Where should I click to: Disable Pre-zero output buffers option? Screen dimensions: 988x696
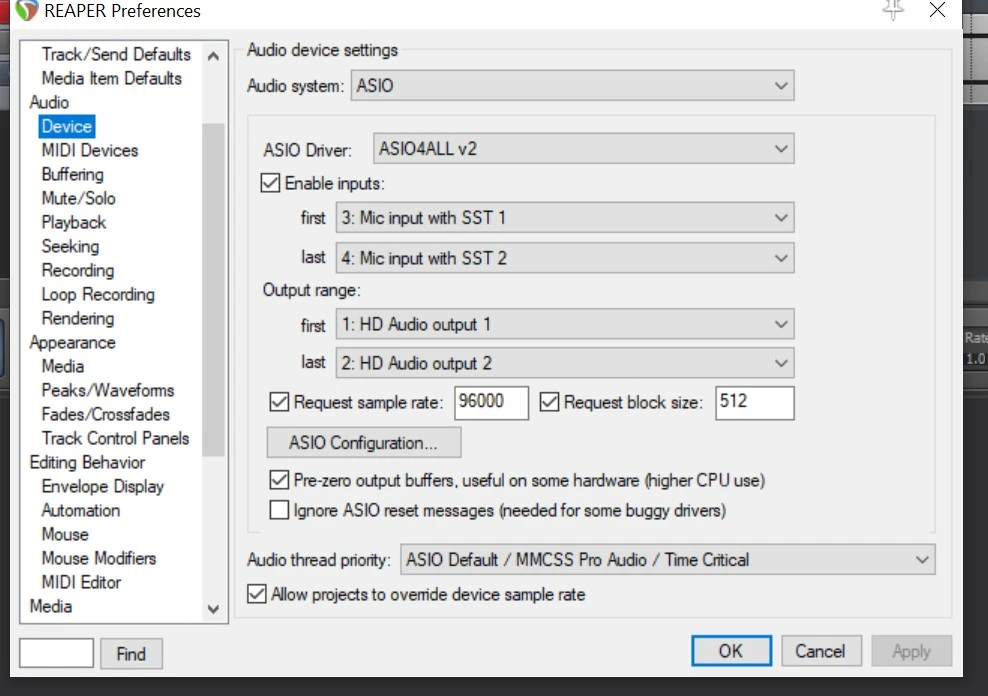click(x=279, y=480)
